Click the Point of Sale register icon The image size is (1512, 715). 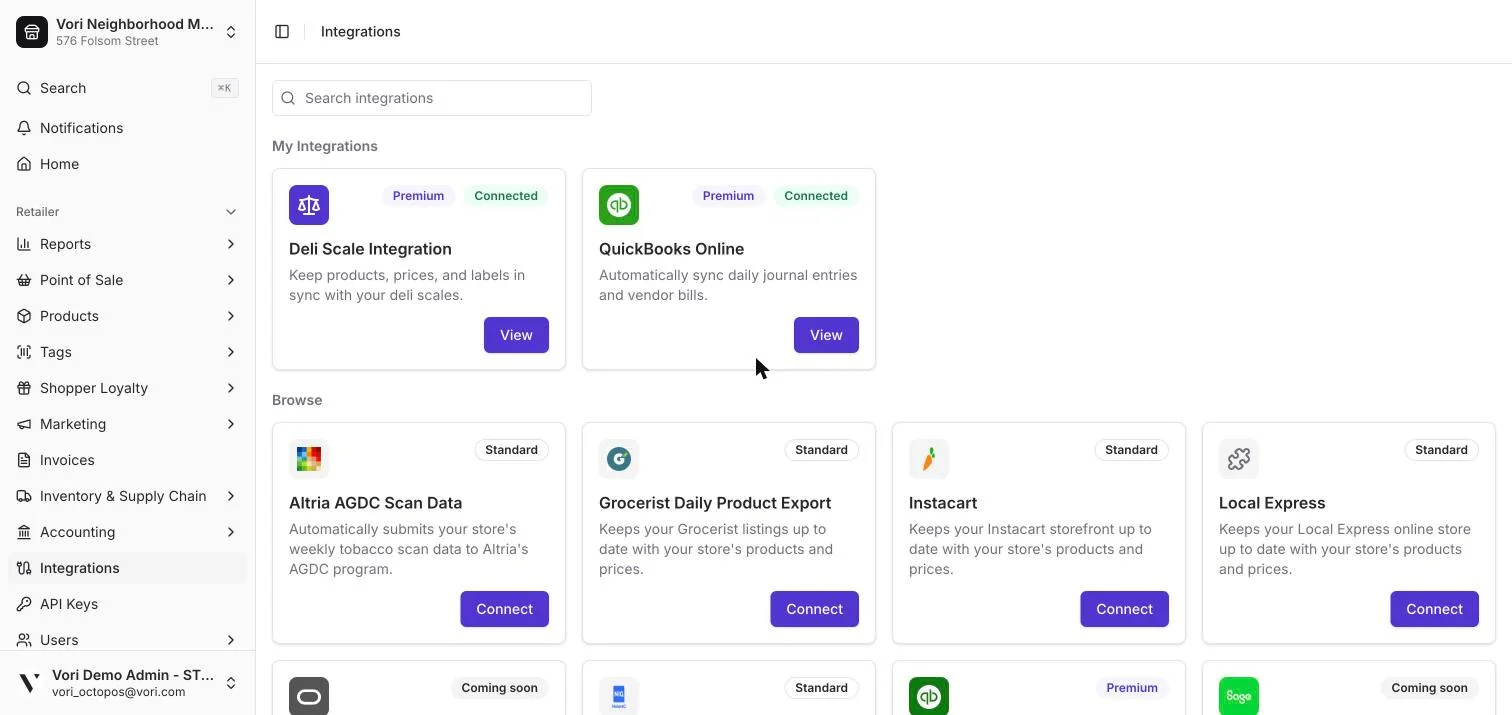24,280
